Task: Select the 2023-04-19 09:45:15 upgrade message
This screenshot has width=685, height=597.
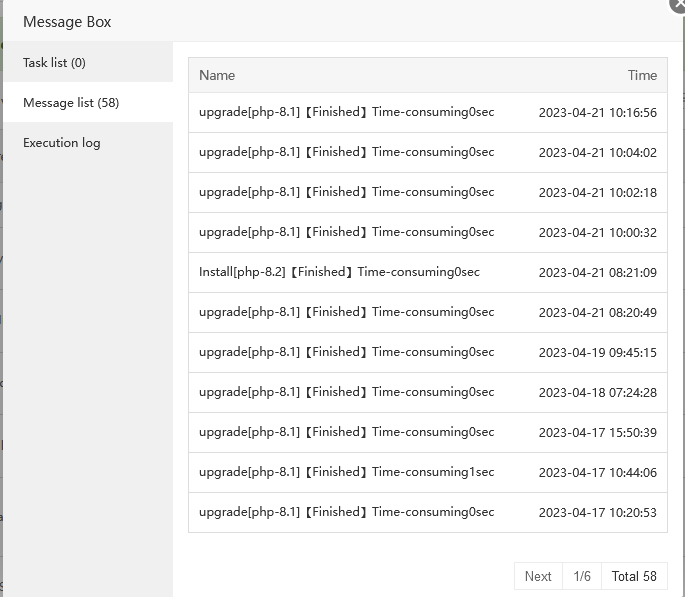Action: click(346, 352)
